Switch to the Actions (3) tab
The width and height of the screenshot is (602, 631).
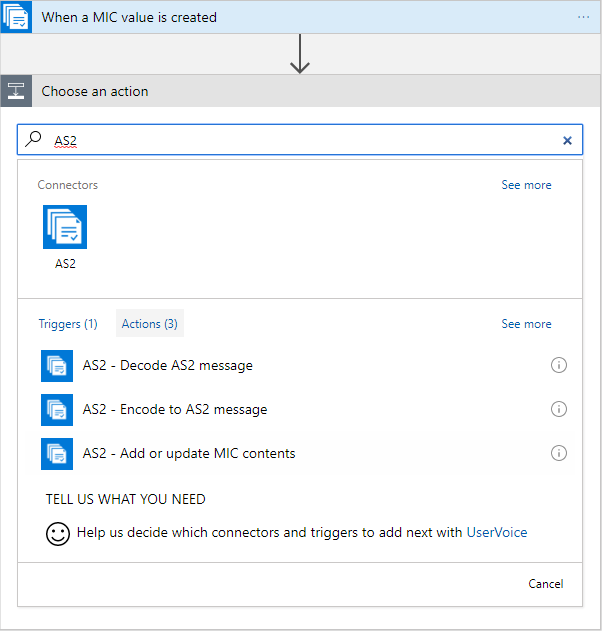pyautogui.click(x=149, y=324)
